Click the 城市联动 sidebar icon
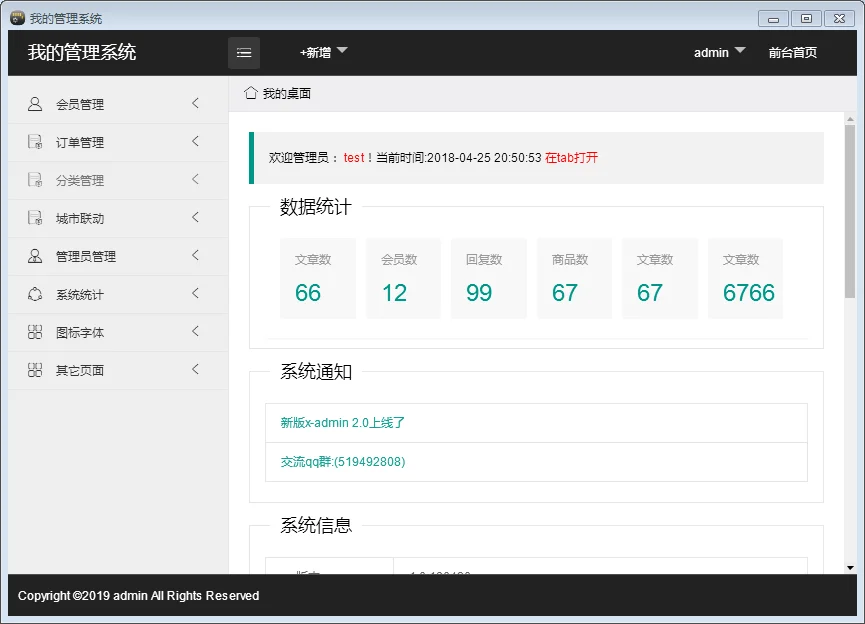The image size is (865, 624). coord(35,218)
